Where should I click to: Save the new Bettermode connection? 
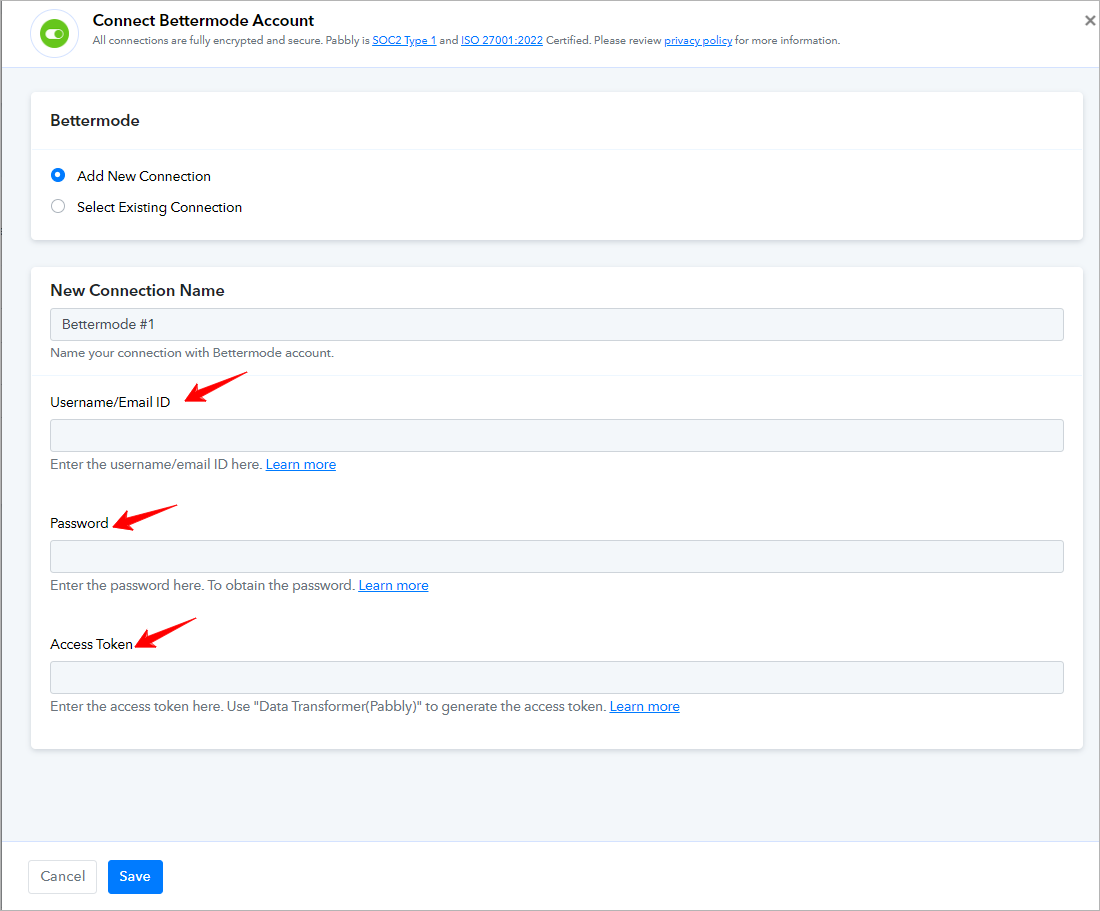[135, 877]
